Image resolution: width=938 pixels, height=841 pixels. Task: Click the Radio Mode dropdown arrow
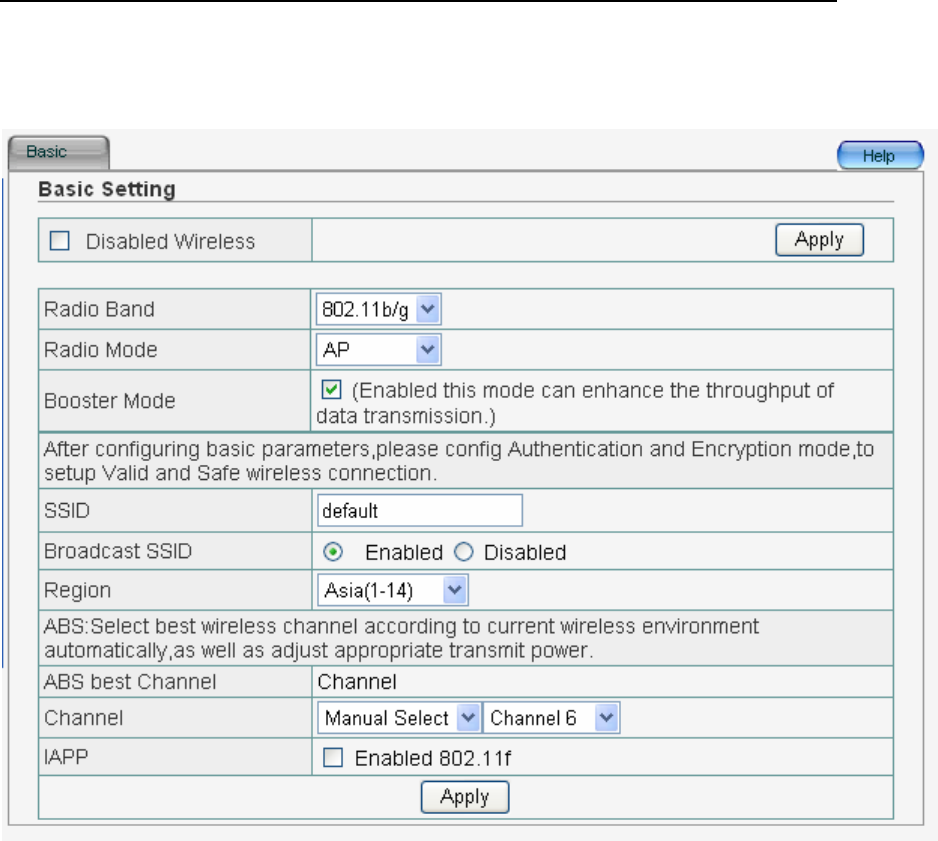click(x=428, y=349)
